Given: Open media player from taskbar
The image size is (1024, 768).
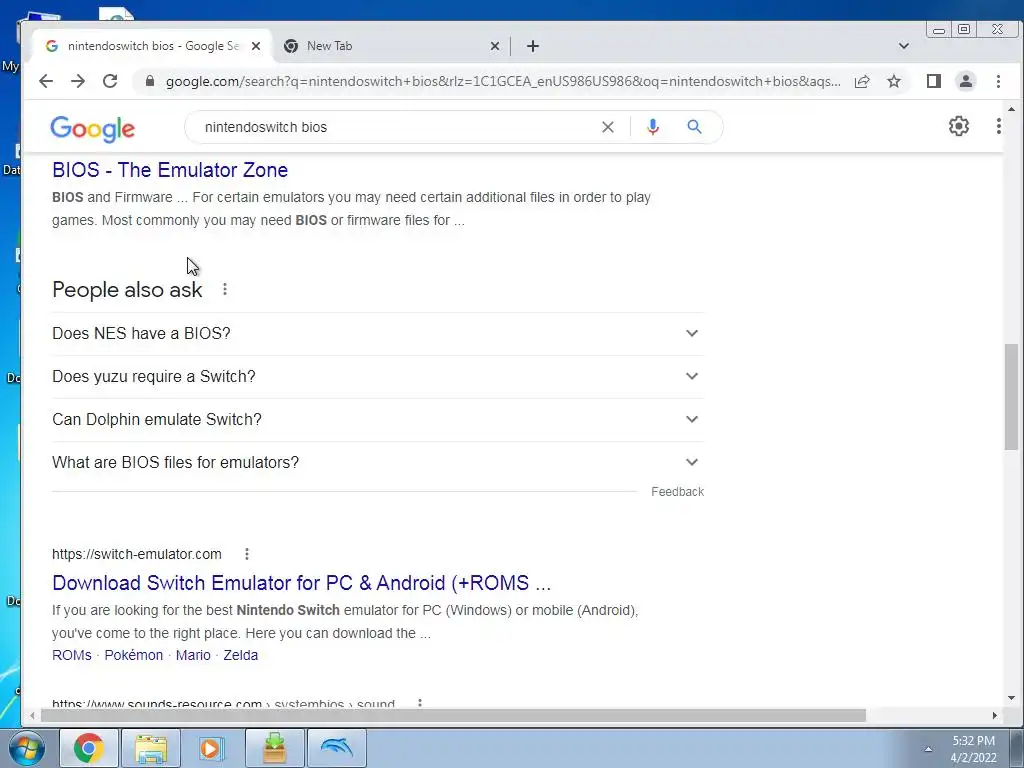Looking at the screenshot, I should coord(212,748).
